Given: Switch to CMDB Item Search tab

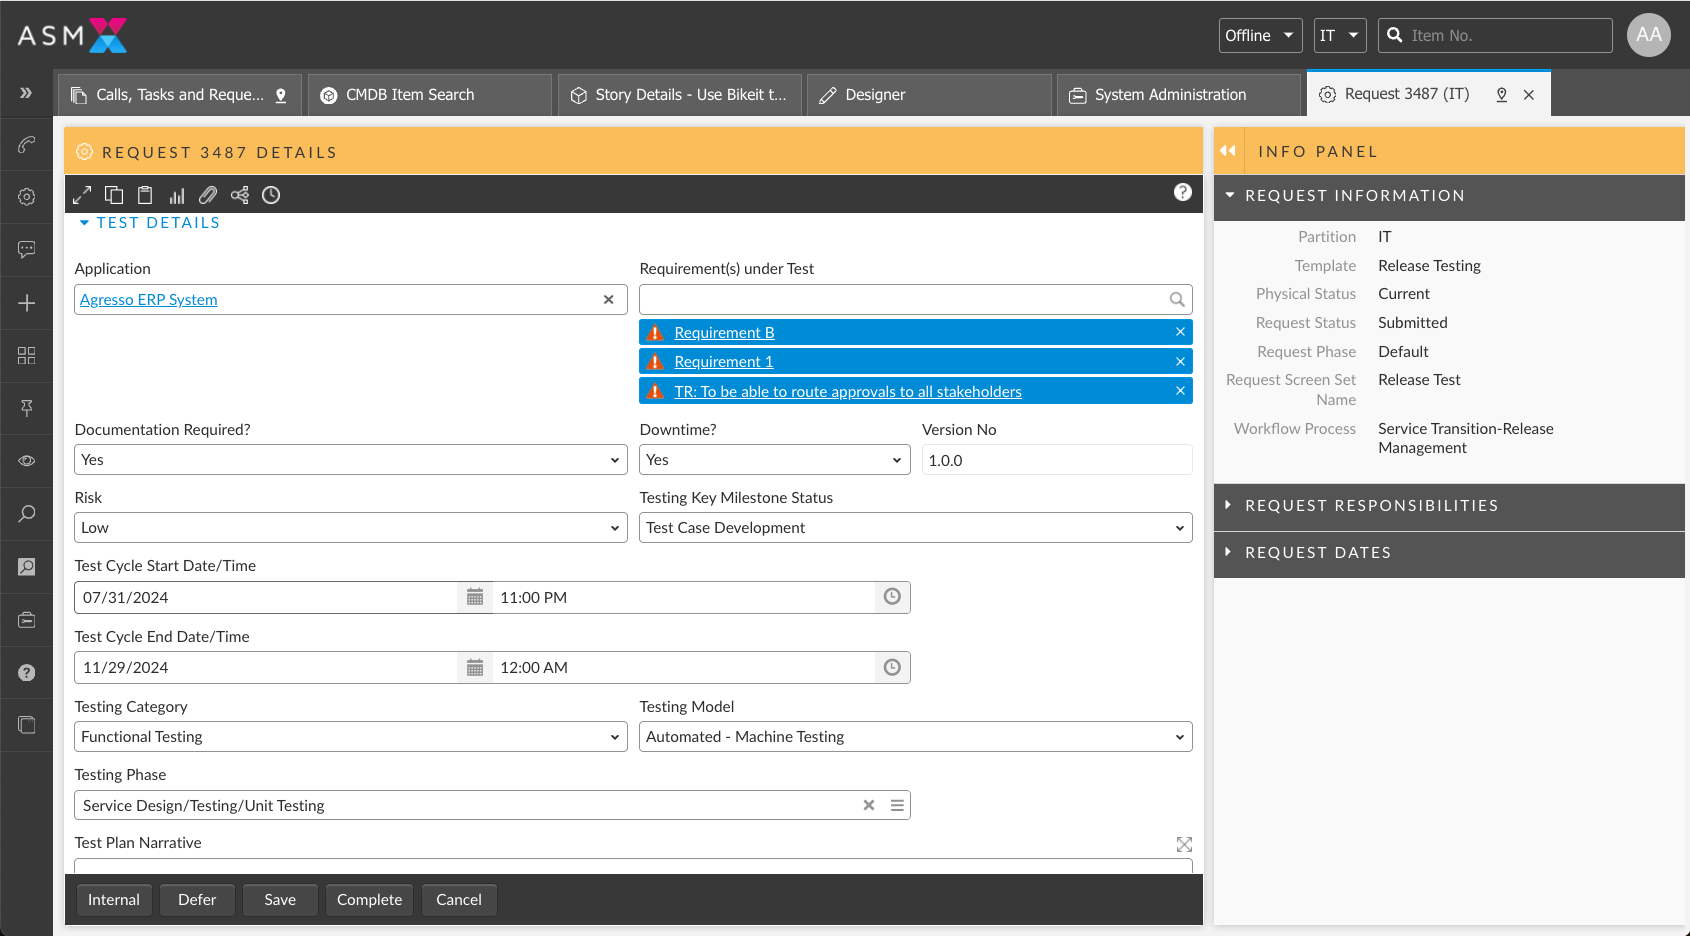Looking at the screenshot, I should click(x=430, y=95).
